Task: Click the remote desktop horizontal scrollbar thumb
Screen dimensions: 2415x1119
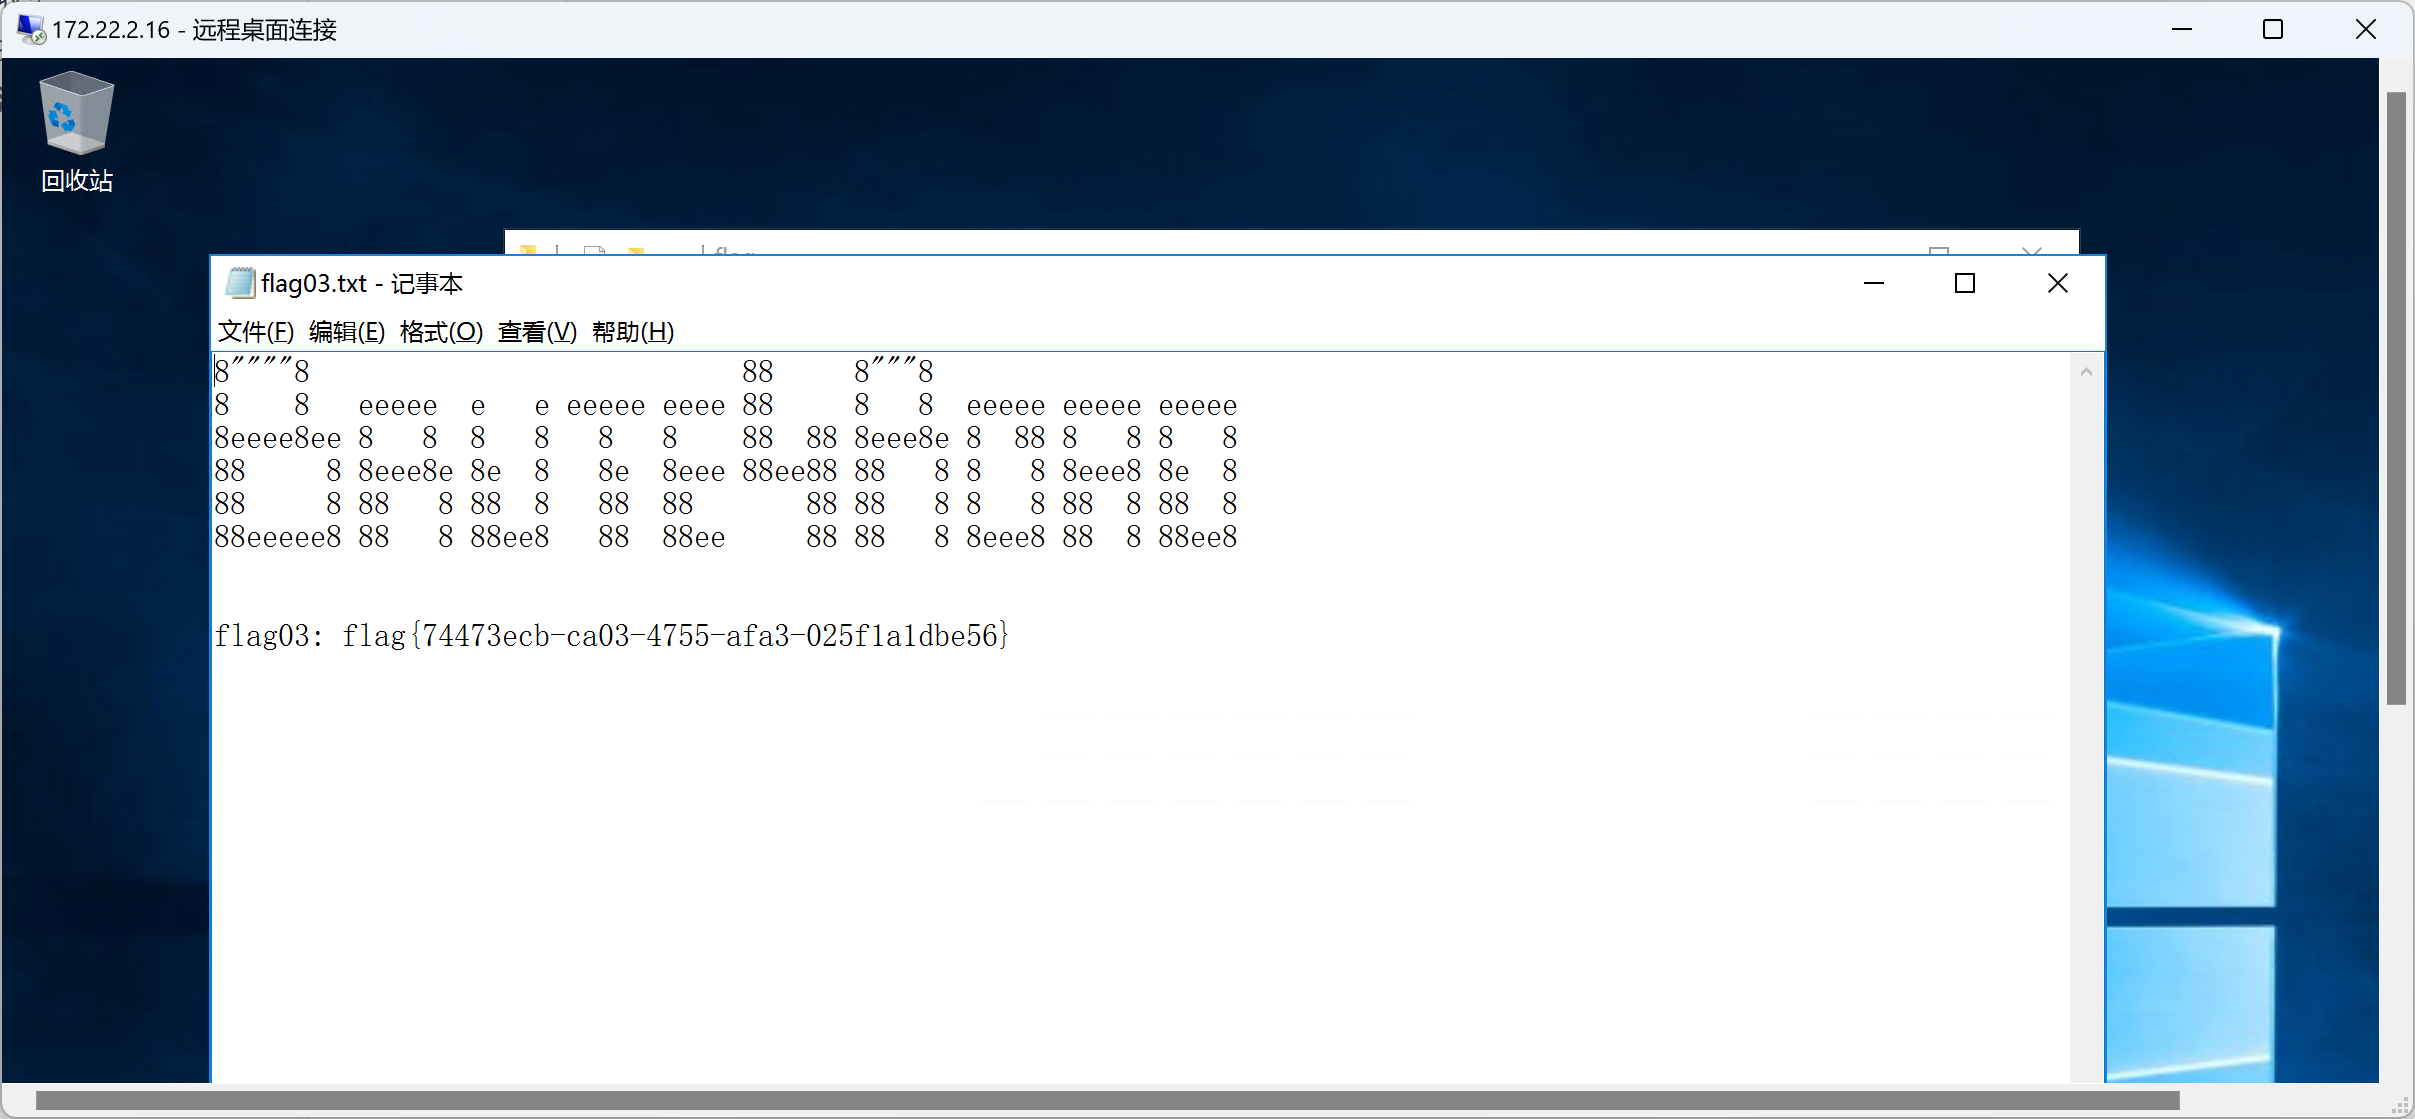Action: click(1107, 1101)
